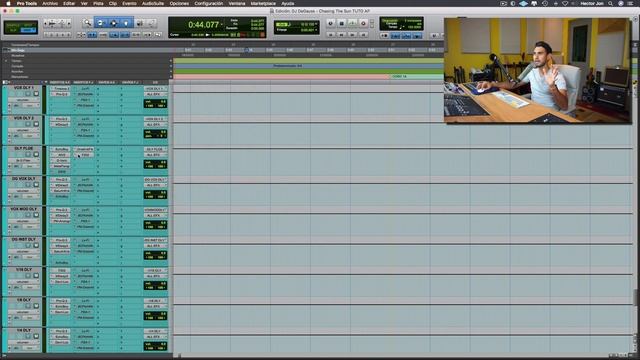Open macOS Spotlight search icon

(x=611, y=3)
